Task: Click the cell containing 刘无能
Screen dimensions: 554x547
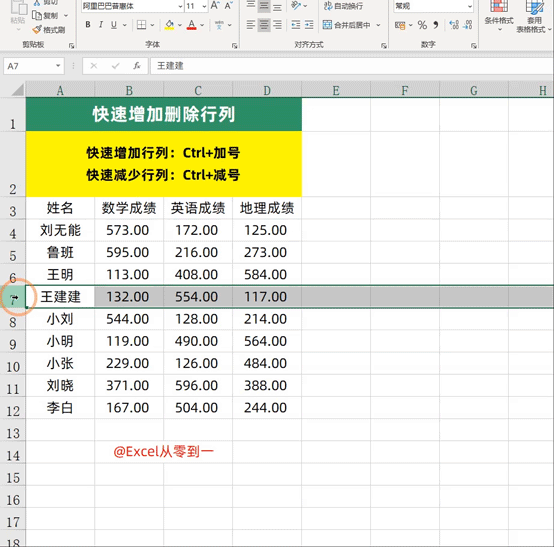Action: click(60, 230)
